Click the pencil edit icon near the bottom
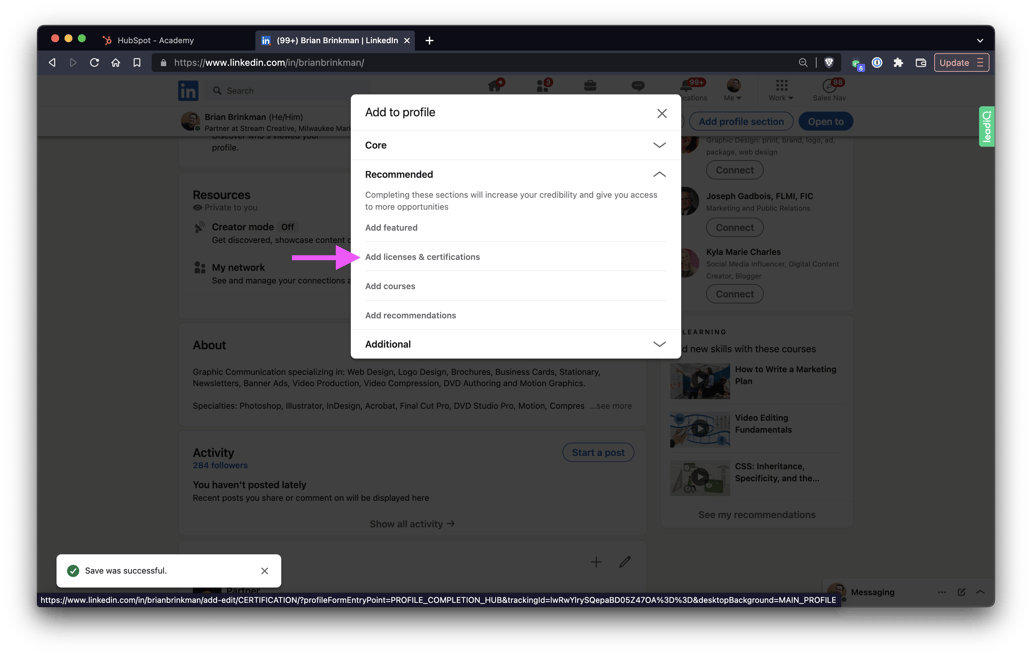The image size is (1032, 656). click(x=625, y=562)
